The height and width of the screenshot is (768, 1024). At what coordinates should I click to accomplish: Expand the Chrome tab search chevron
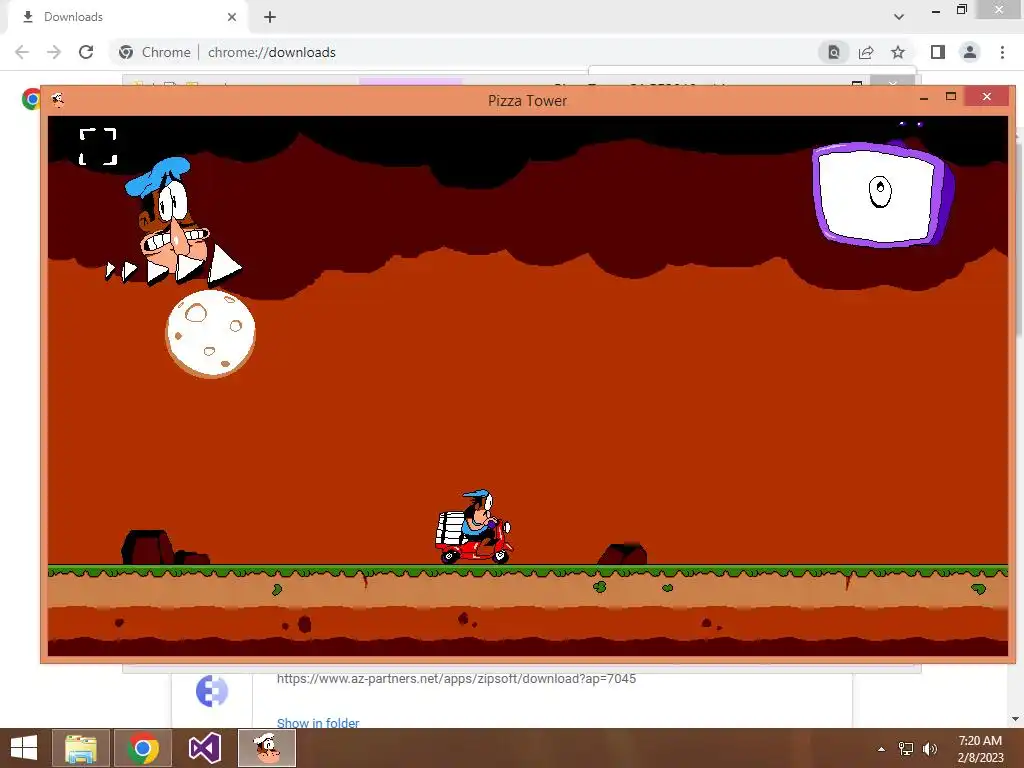point(899,17)
